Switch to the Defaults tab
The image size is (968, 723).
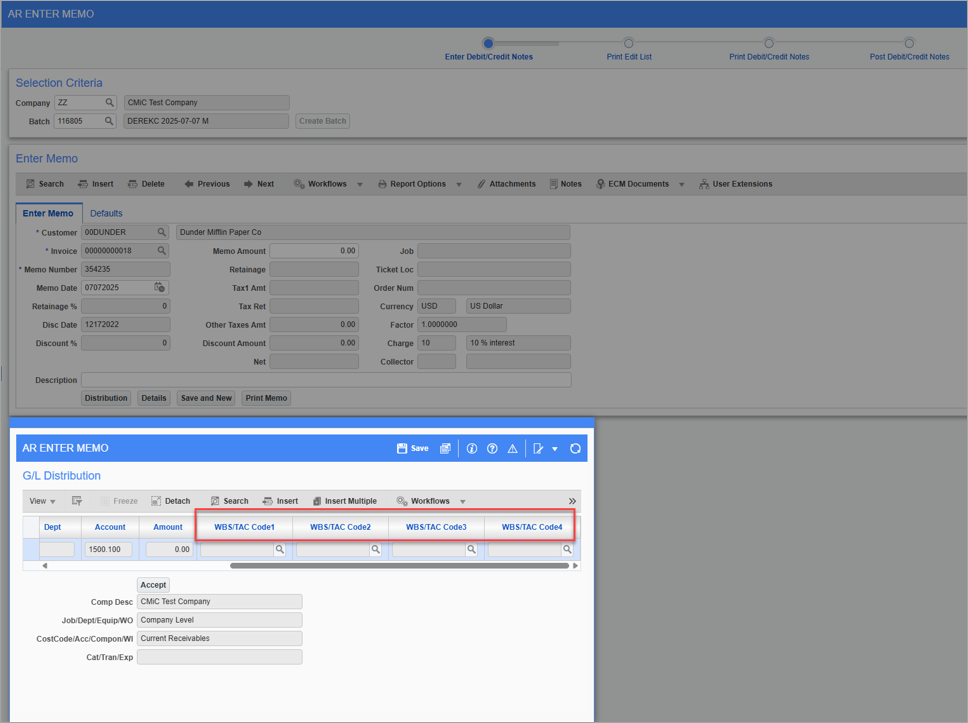pyautogui.click(x=106, y=213)
